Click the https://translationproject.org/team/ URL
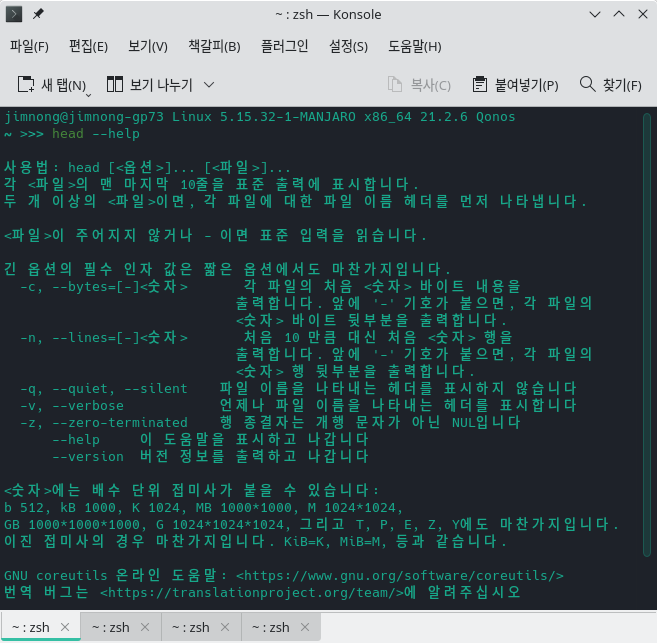The width and height of the screenshot is (657, 643). point(253,593)
